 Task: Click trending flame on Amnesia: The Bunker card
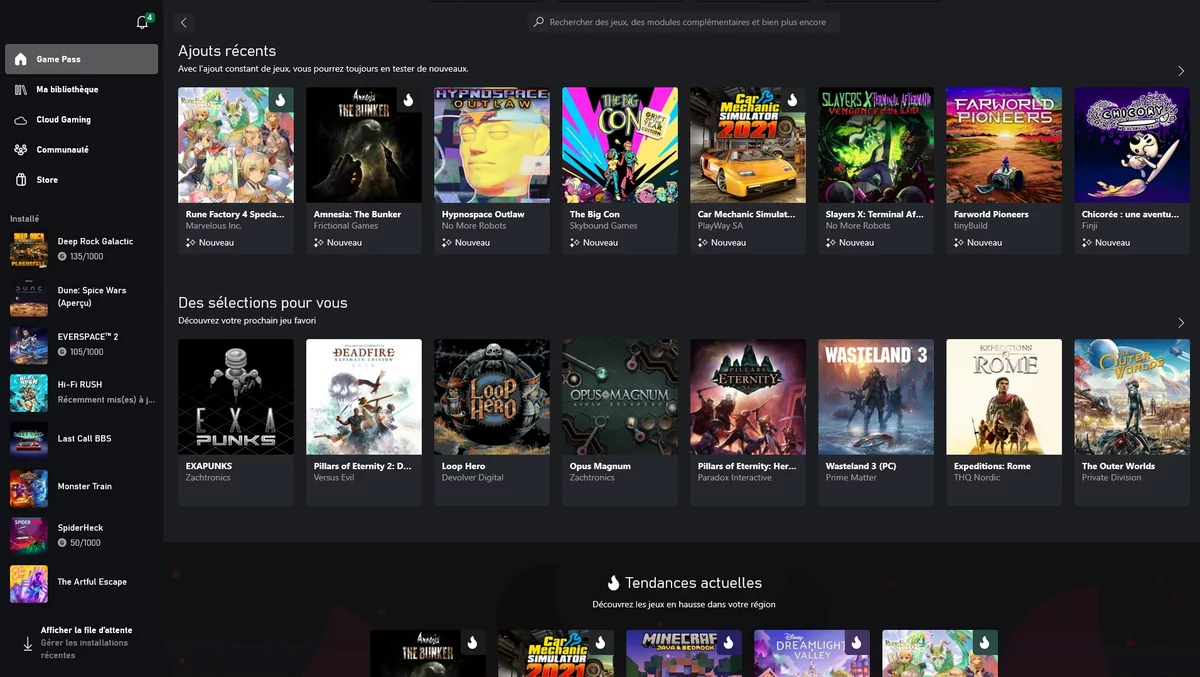pos(408,100)
